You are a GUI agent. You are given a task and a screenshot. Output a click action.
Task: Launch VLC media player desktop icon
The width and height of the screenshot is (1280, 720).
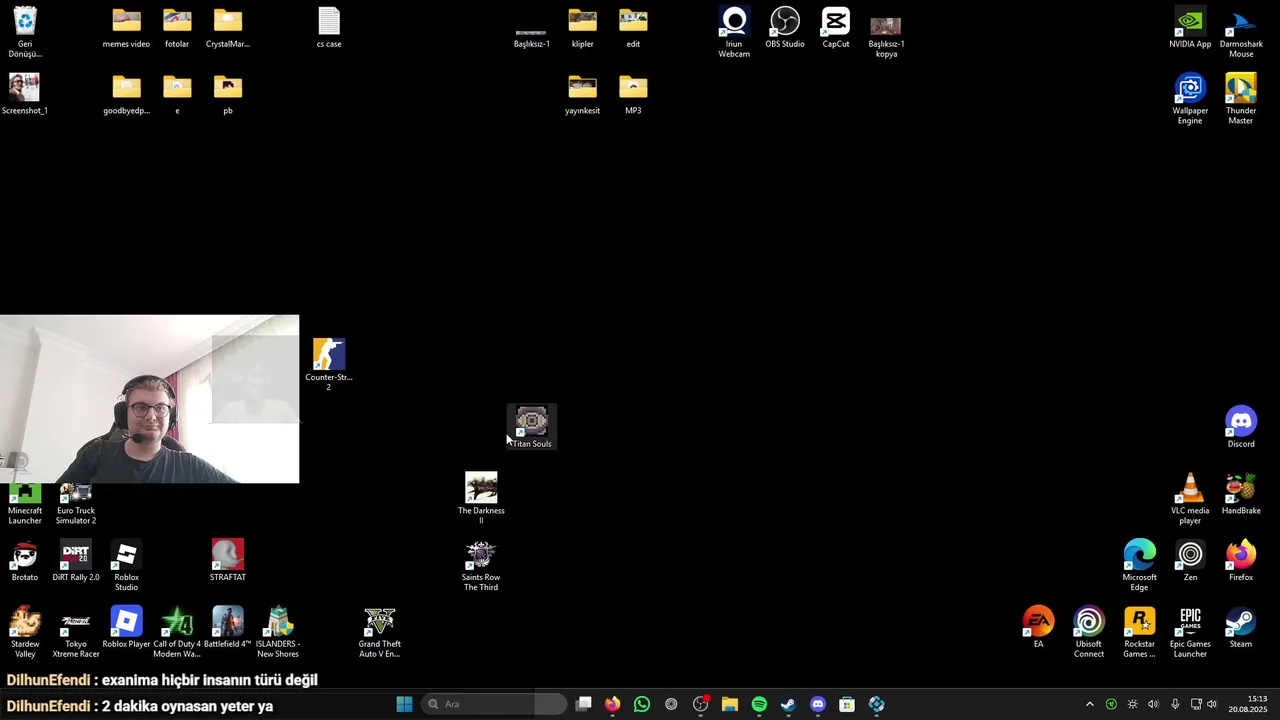pyautogui.click(x=1190, y=498)
